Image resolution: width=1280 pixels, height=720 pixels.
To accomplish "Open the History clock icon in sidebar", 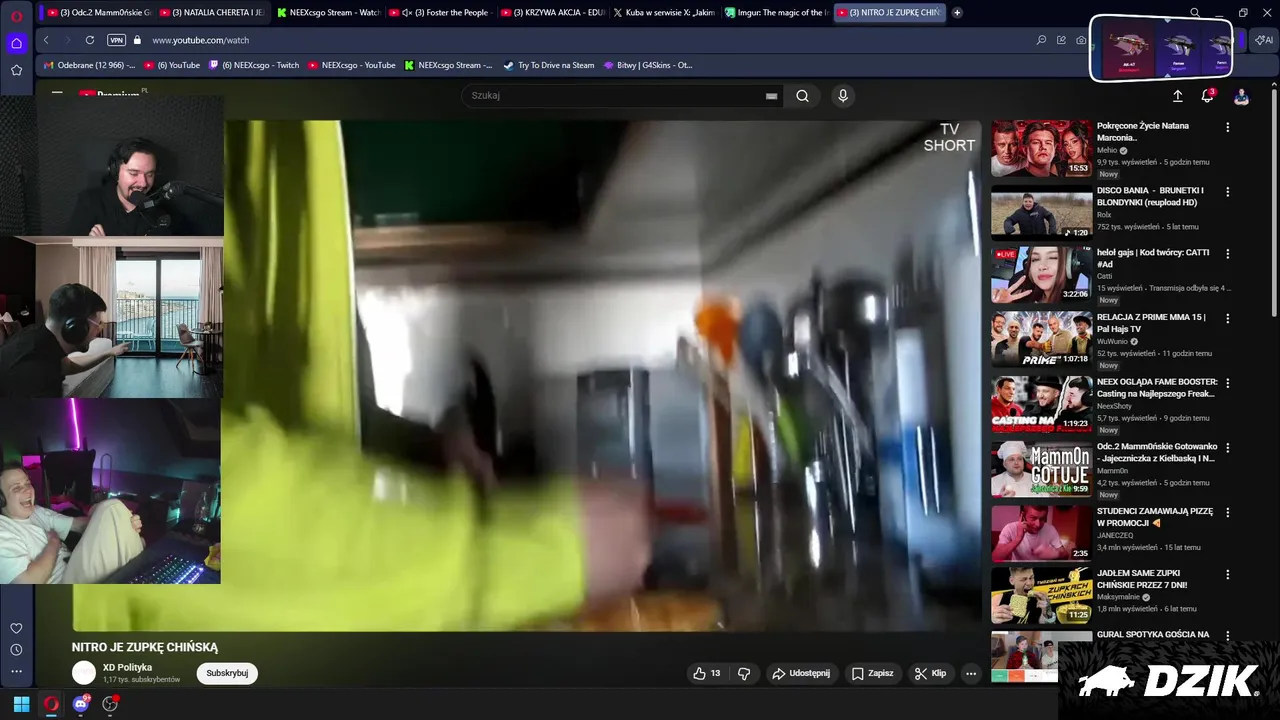I will (16, 650).
